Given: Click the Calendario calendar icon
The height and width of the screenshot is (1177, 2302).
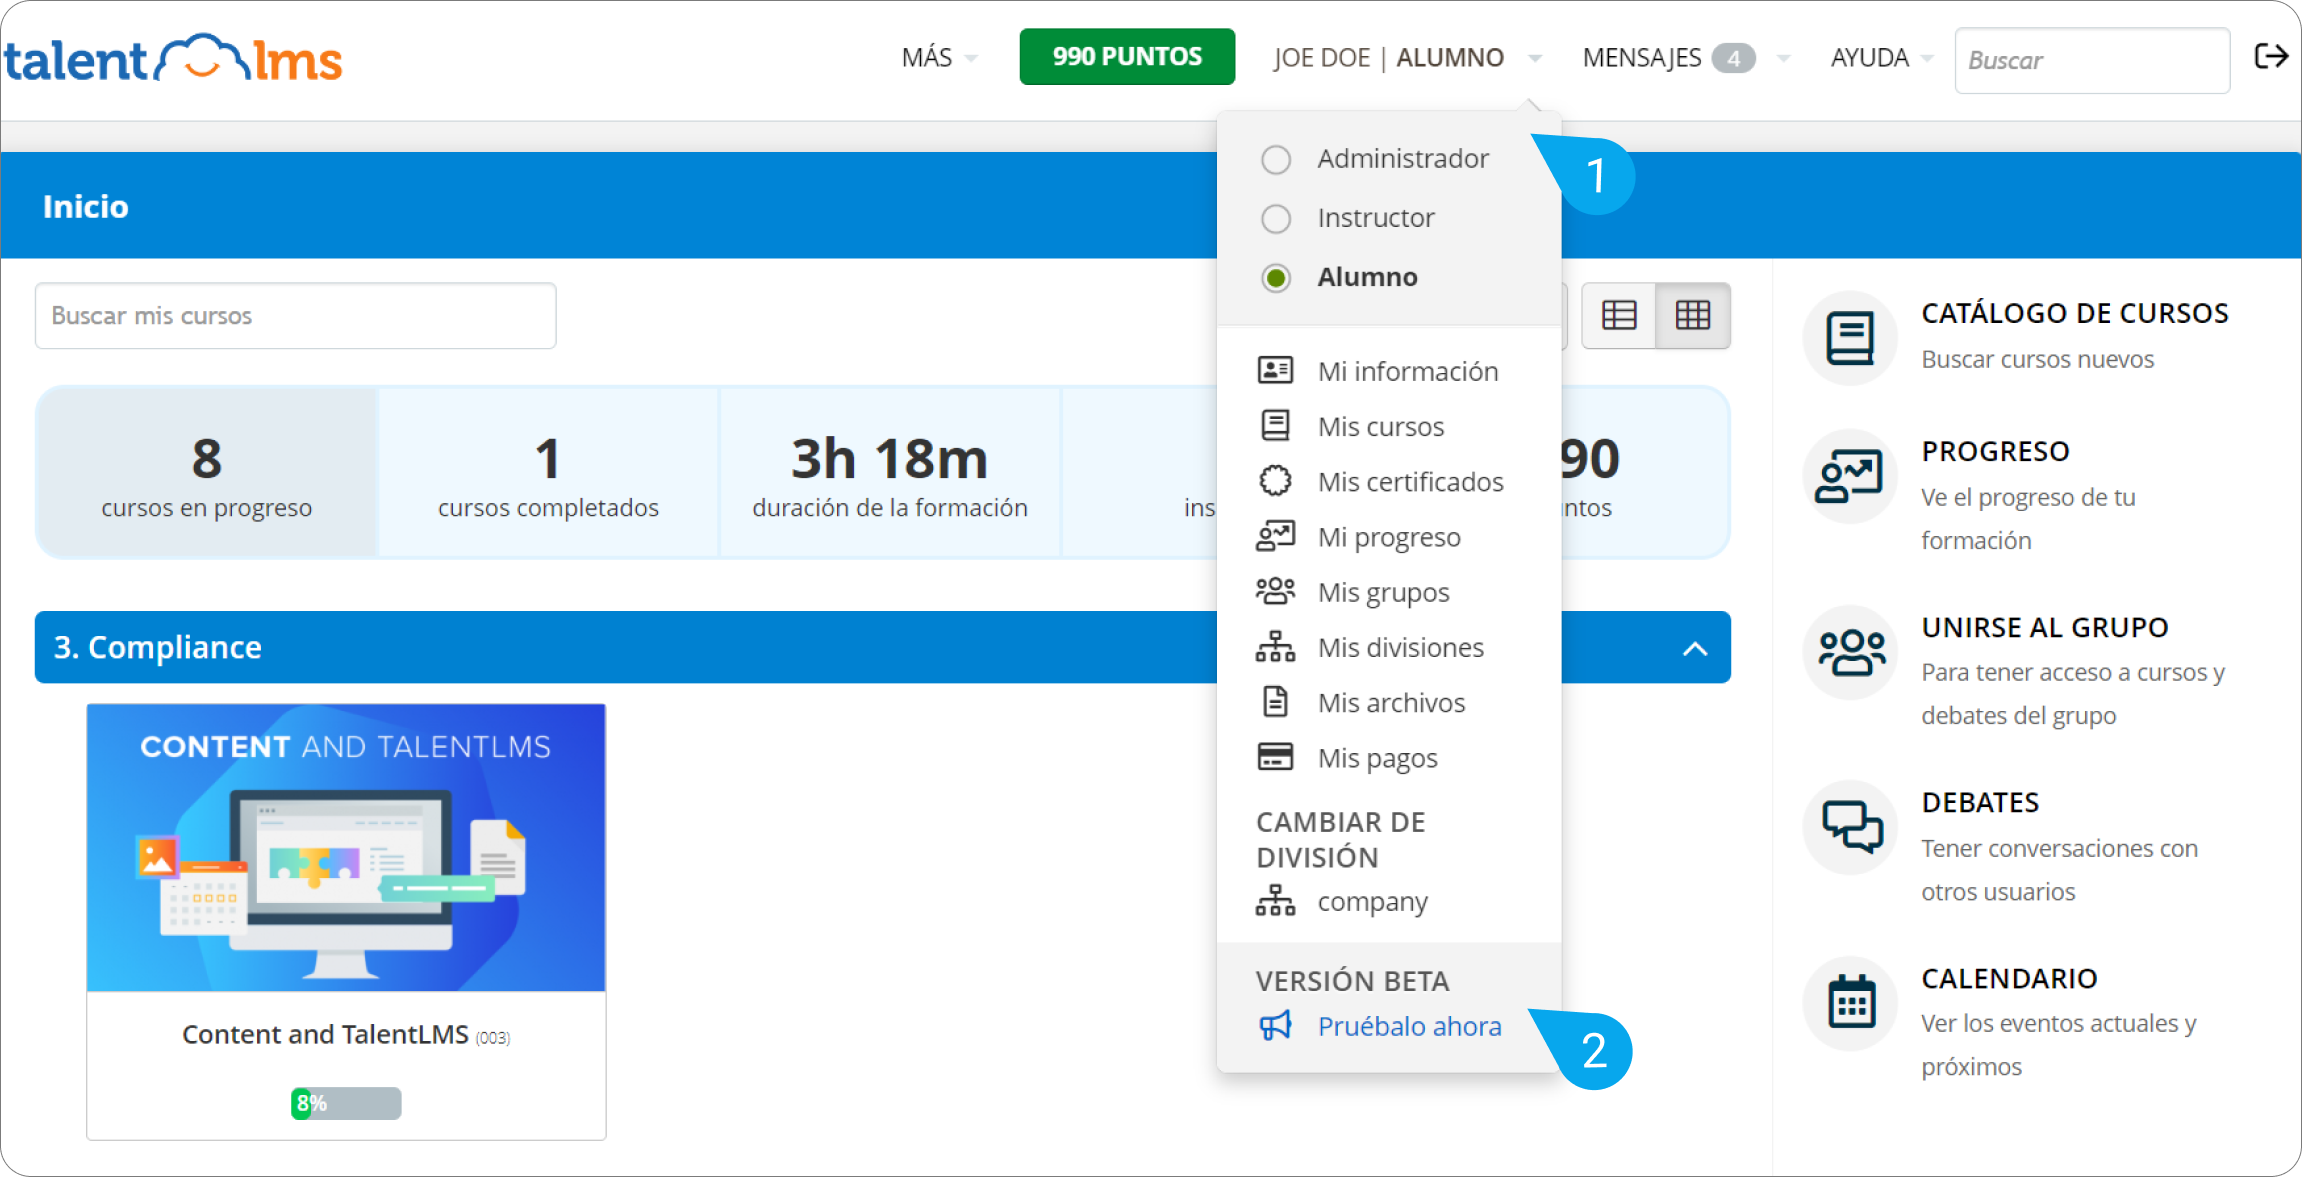Looking at the screenshot, I should [1850, 1003].
